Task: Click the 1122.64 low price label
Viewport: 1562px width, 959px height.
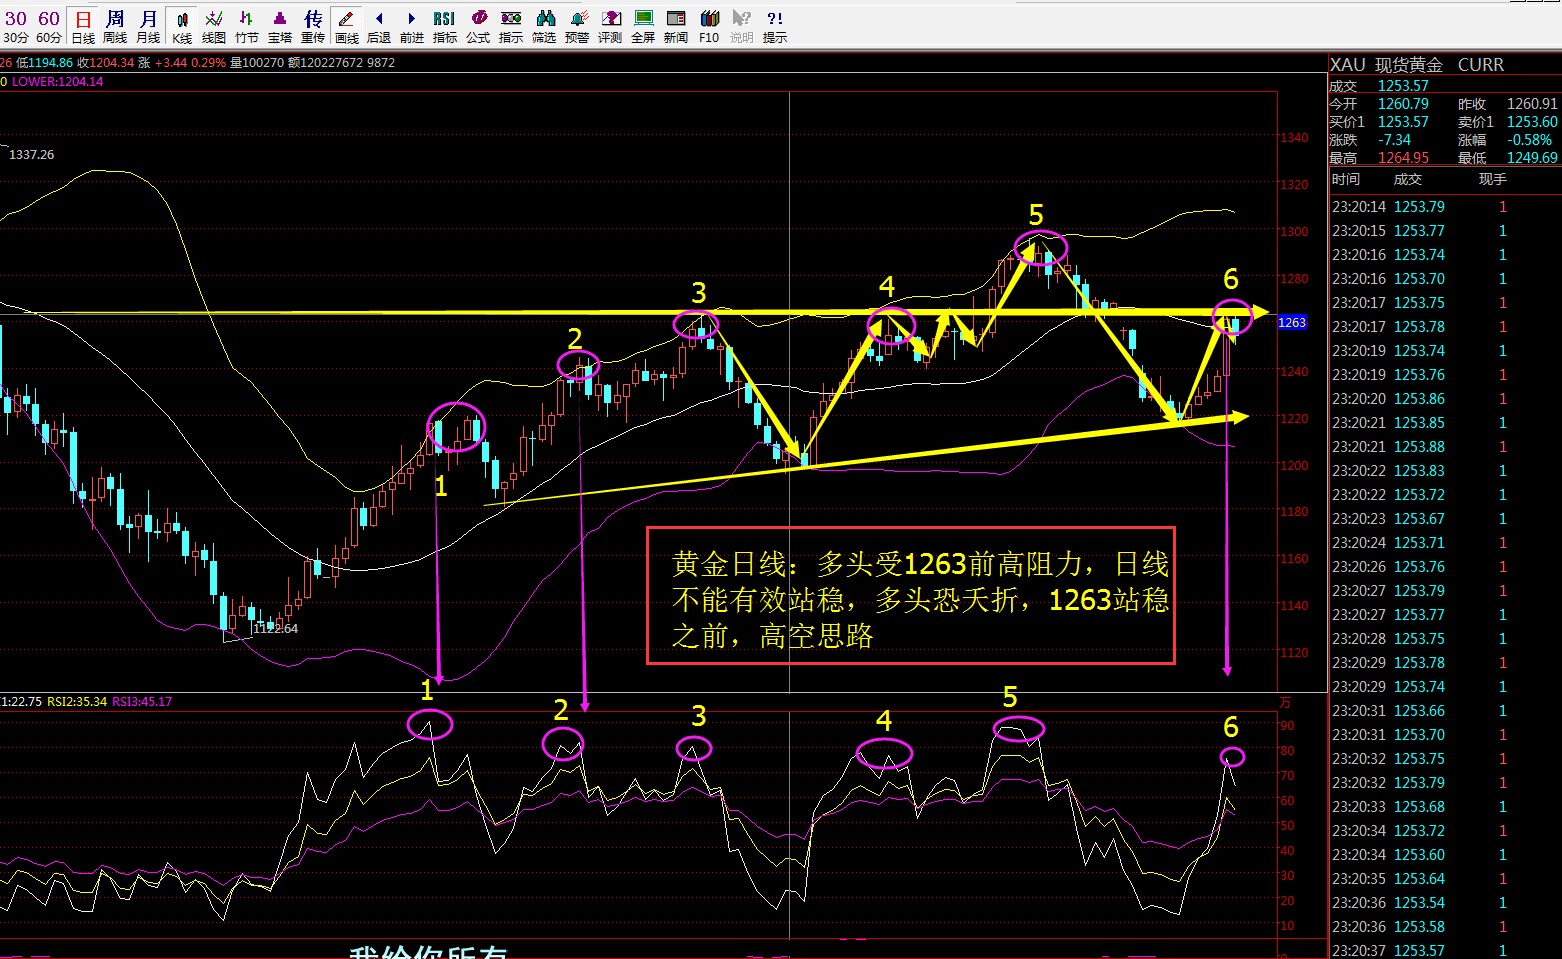Action: [x=275, y=629]
